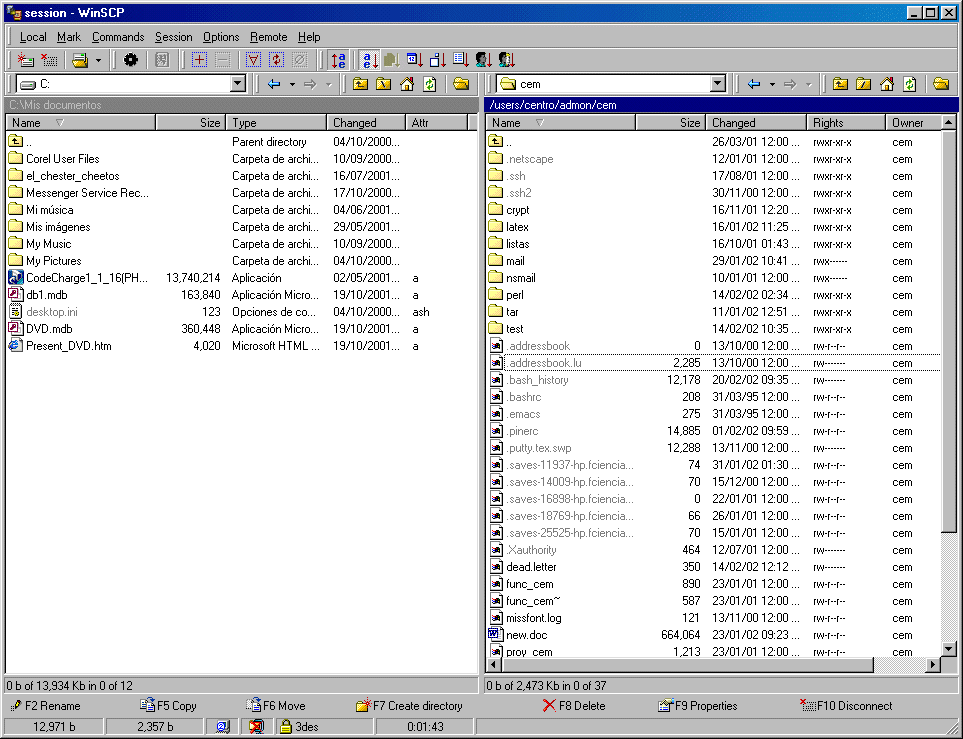
Task: Open the Mark menu
Action: click(x=69, y=37)
